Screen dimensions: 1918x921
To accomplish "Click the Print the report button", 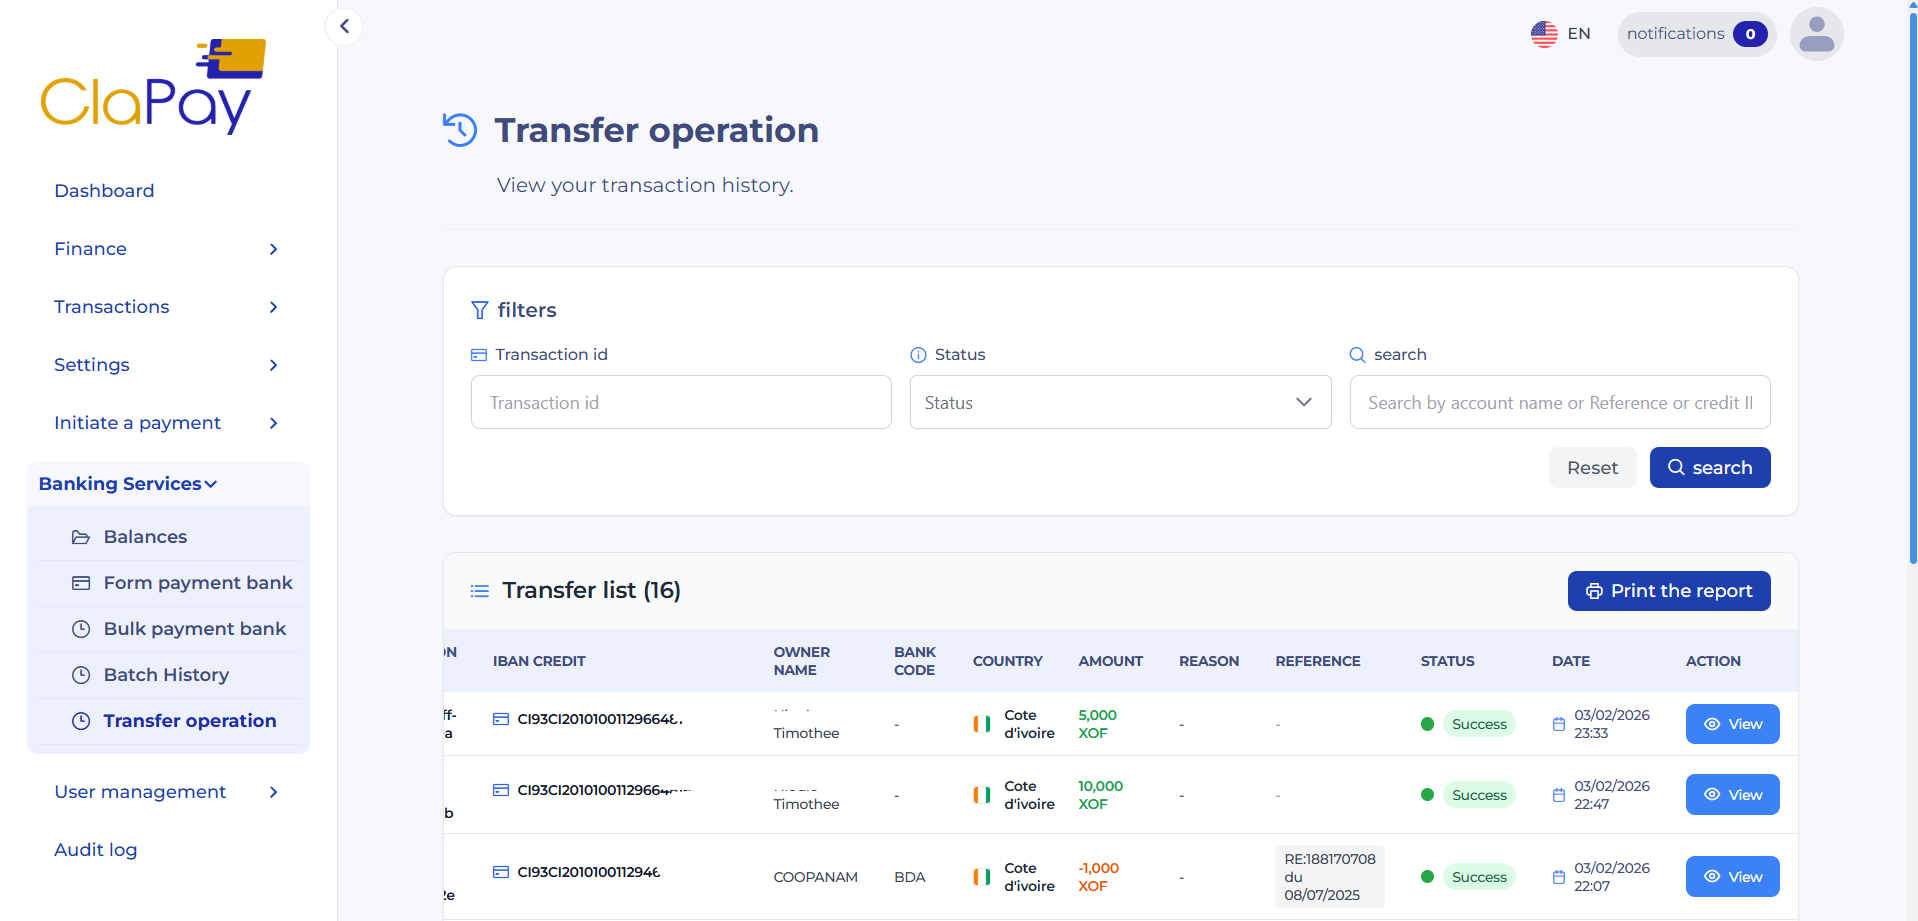I will coord(1668,590).
